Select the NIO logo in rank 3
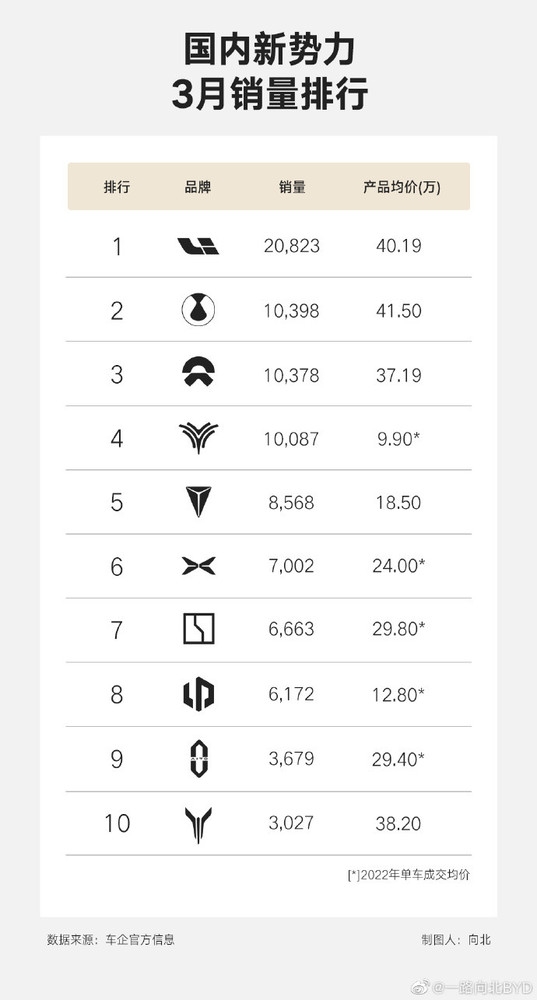The width and height of the screenshot is (537, 1000). (x=198, y=374)
